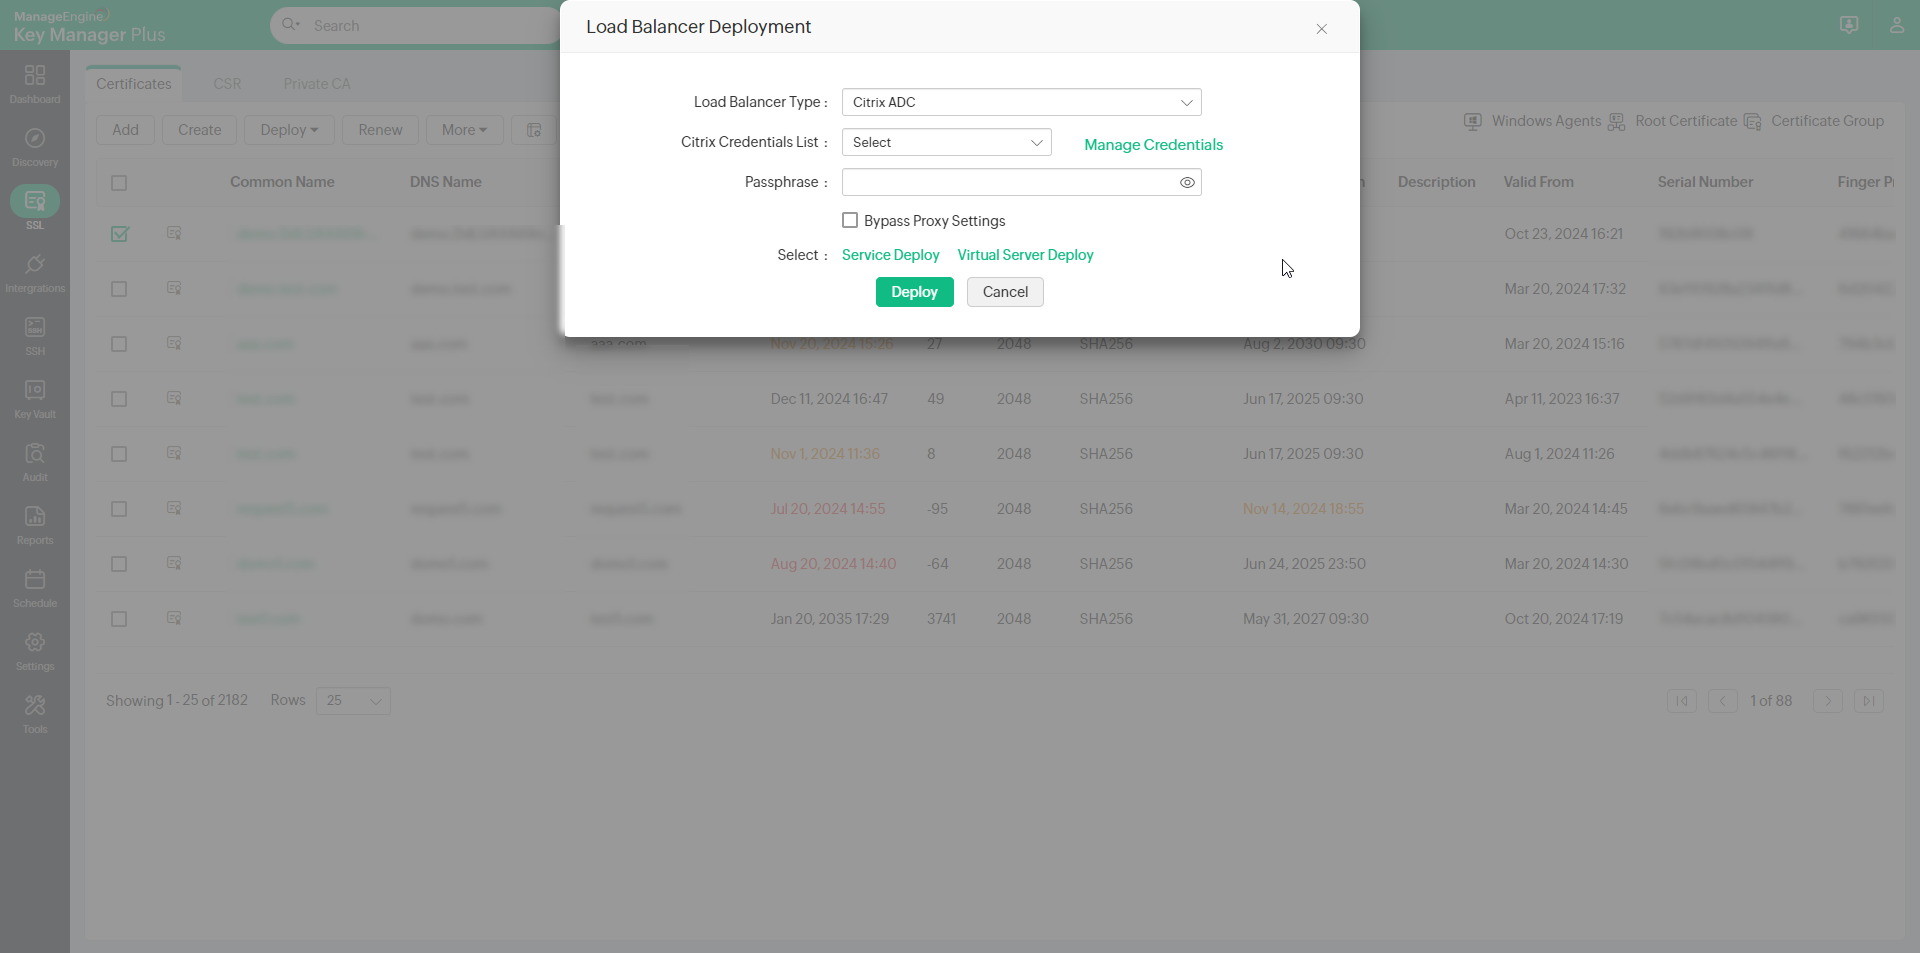This screenshot has height=953, width=1920.
Task: Open Manage Credentials link
Action: [x=1154, y=145]
